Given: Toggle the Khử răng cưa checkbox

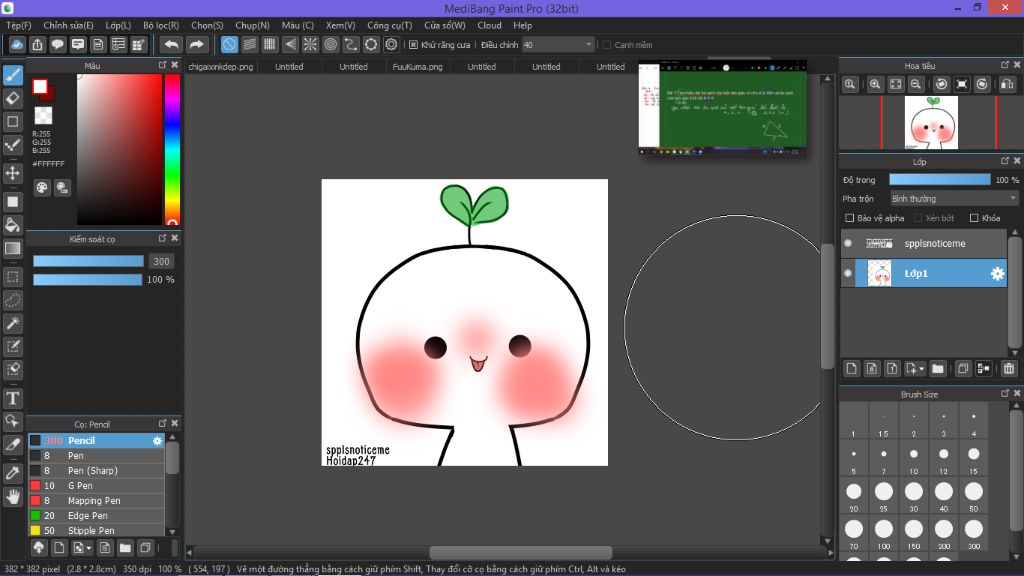Looking at the screenshot, I should point(414,45).
